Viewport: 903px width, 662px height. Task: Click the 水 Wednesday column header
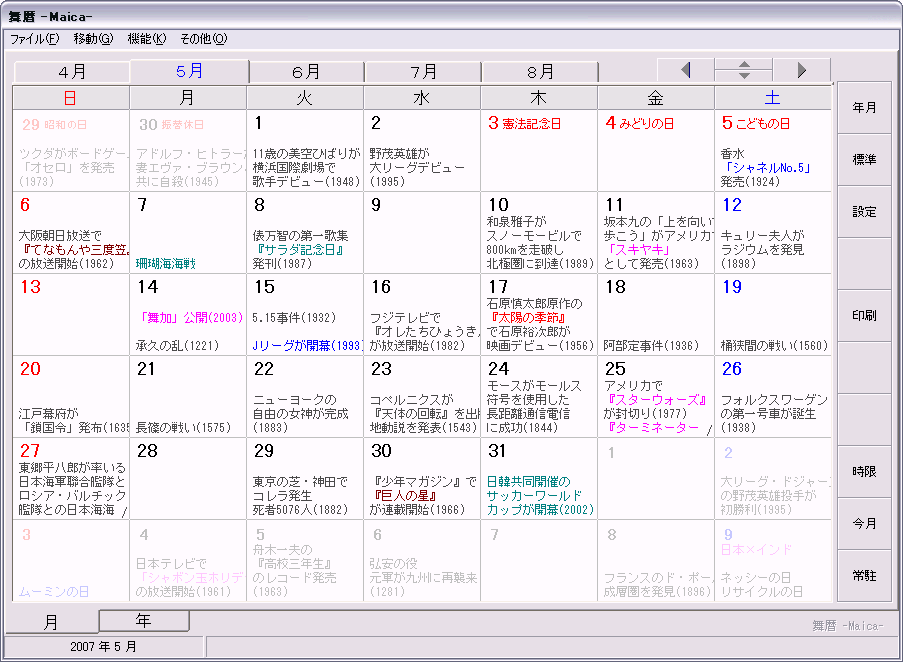click(x=422, y=98)
